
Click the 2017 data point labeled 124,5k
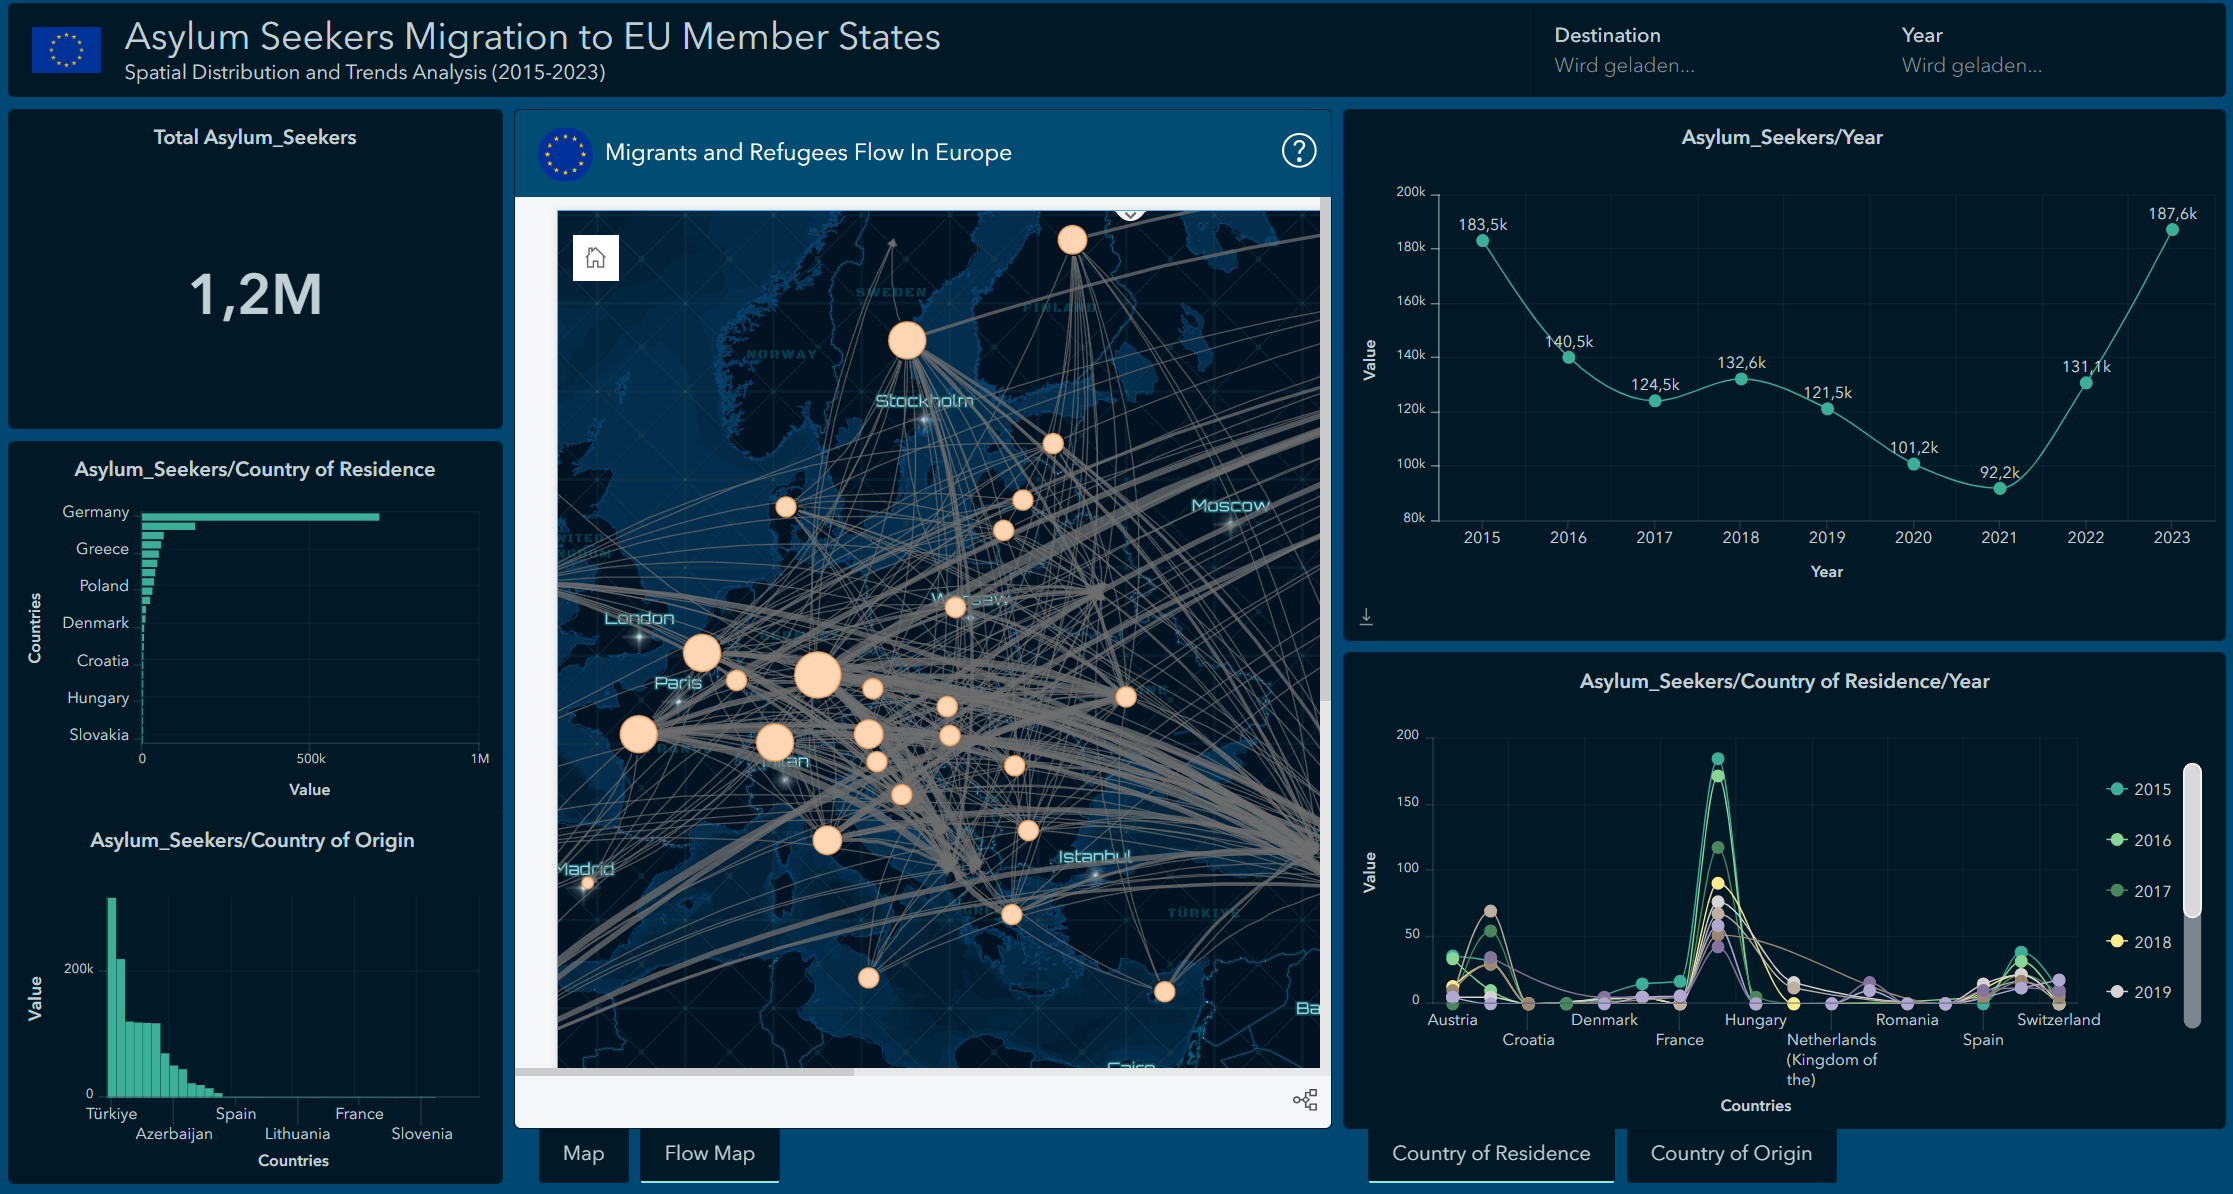click(x=1655, y=400)
